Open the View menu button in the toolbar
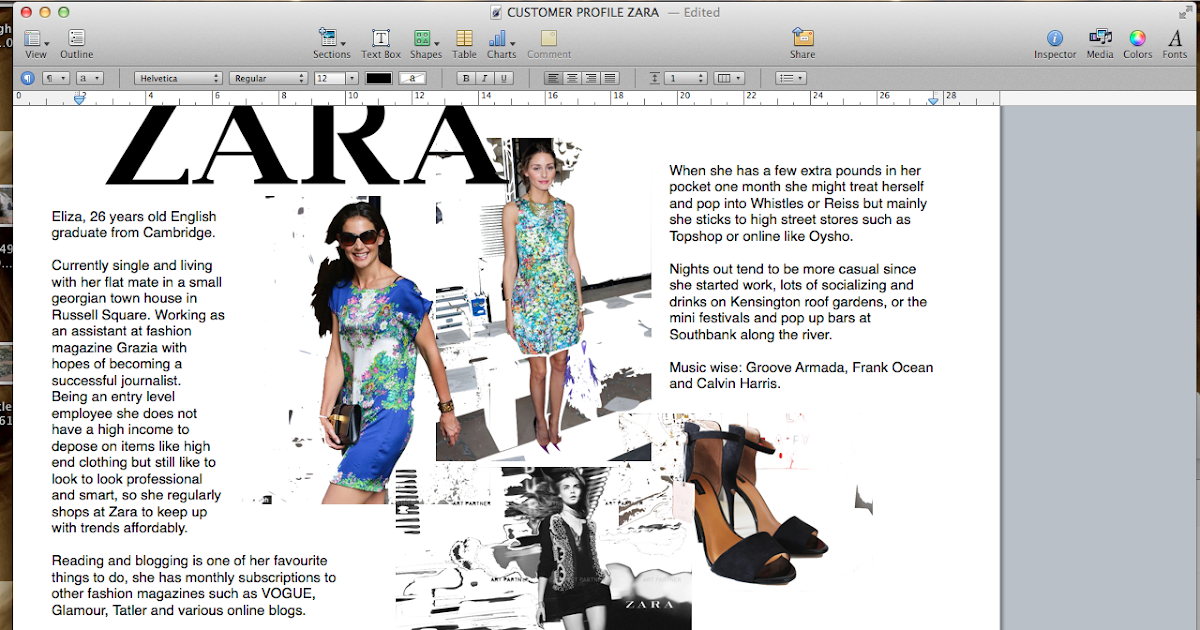The width and height of the screenshot is (1200, 630). coord(35,43)
